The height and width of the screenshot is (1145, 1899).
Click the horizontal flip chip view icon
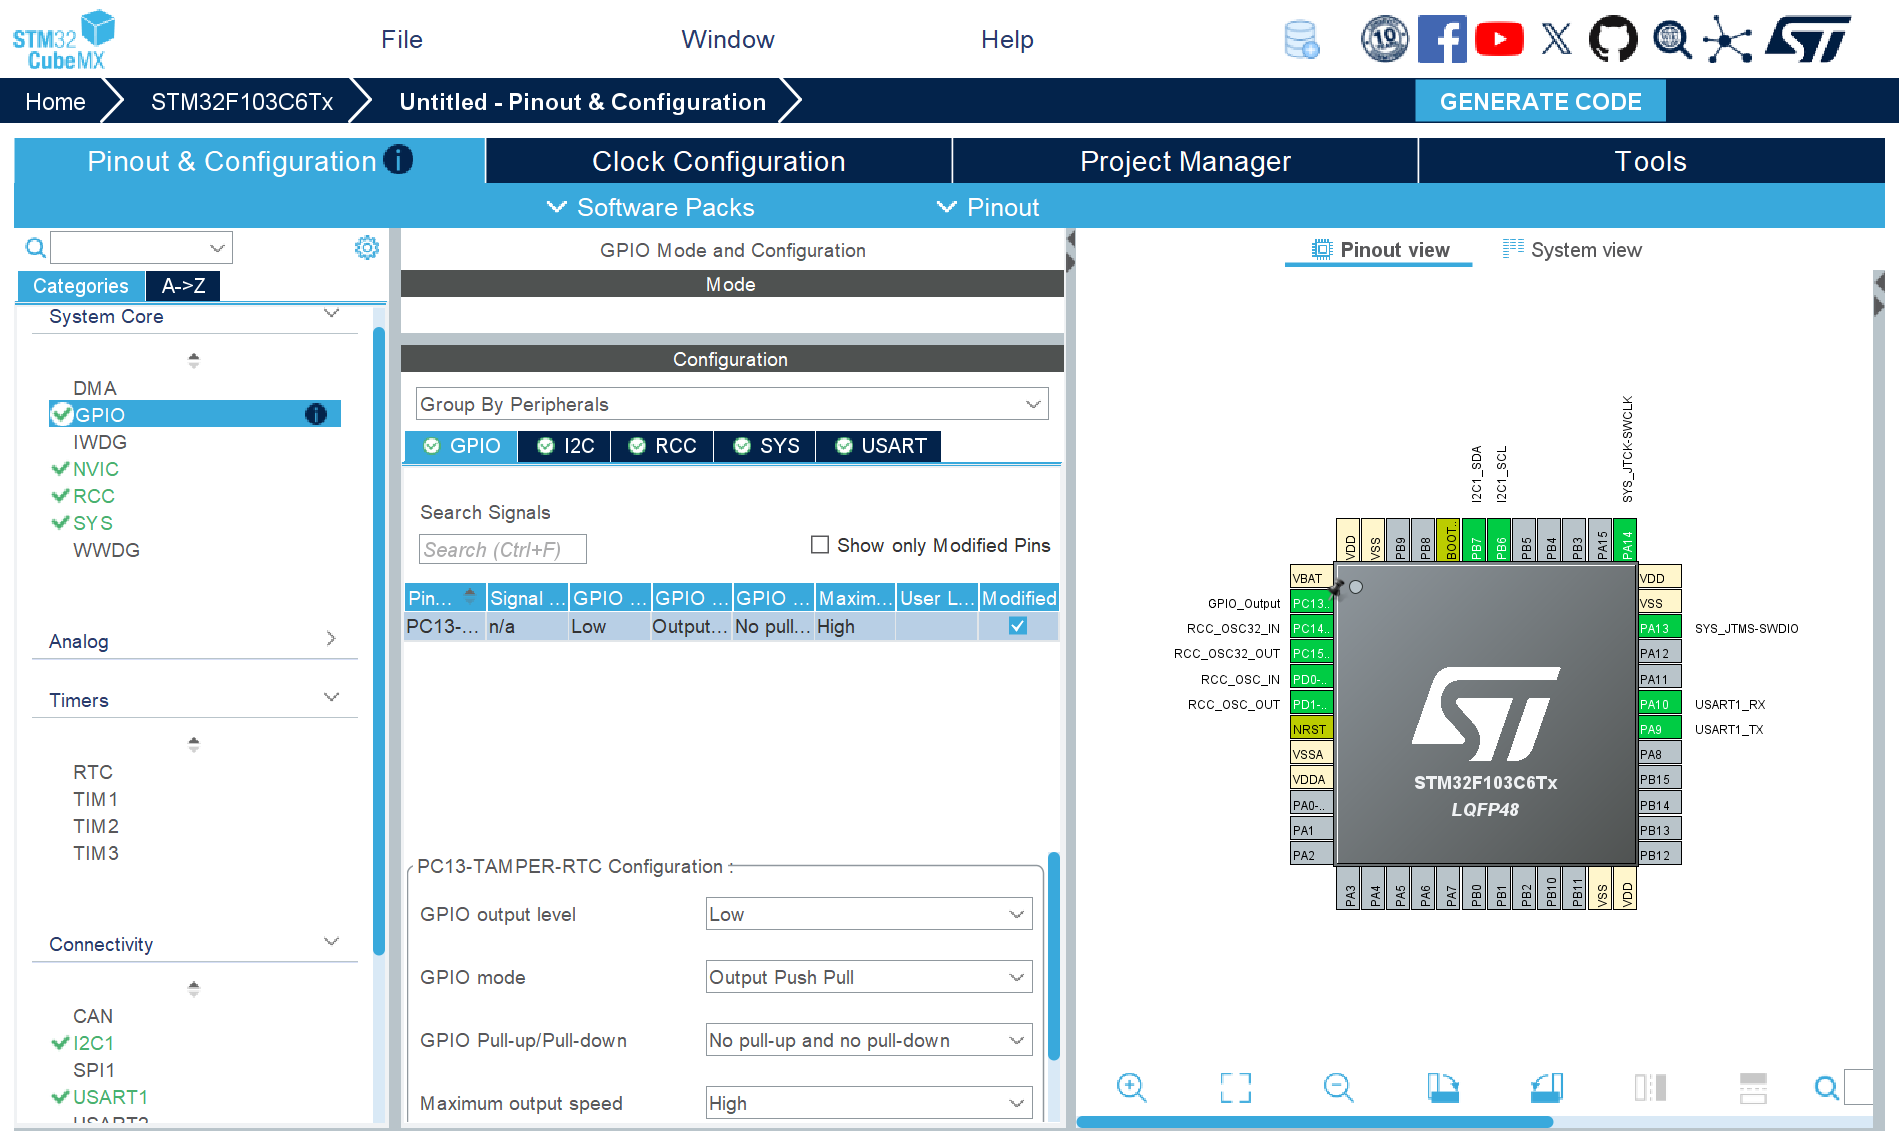pyautogui.click(x=1753, y=1087)
